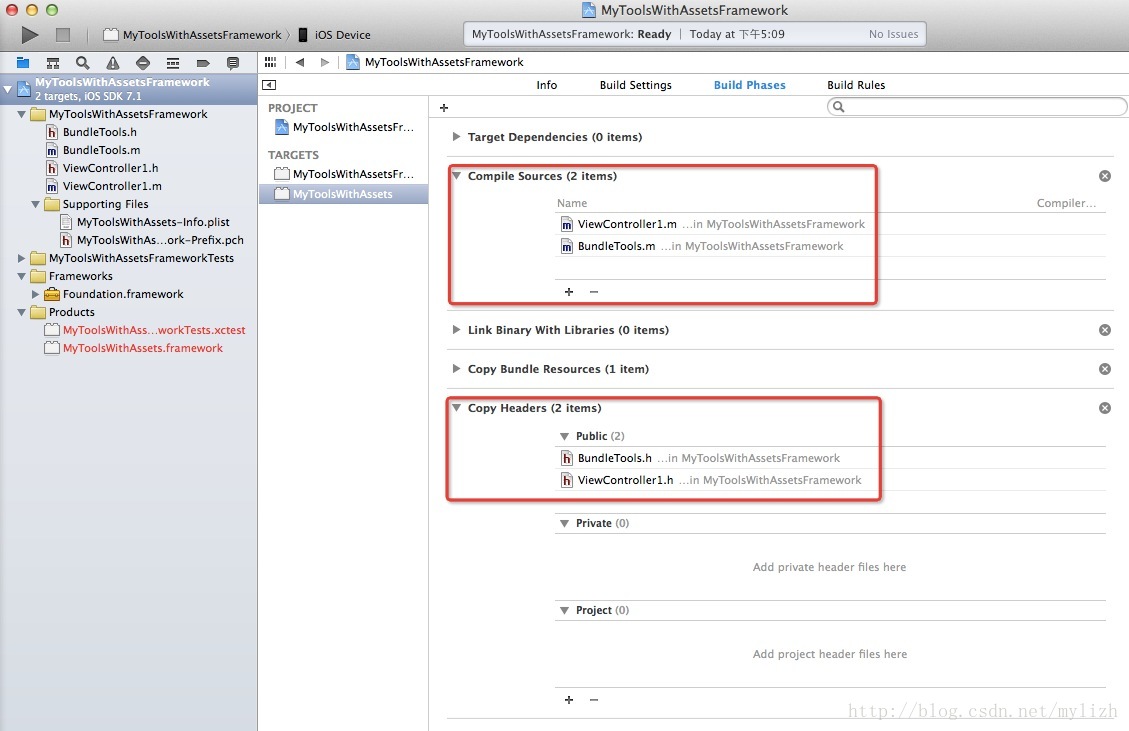The image size is (1129, 731).
Task: Go back with the left arrow
Action: [300, 62]
